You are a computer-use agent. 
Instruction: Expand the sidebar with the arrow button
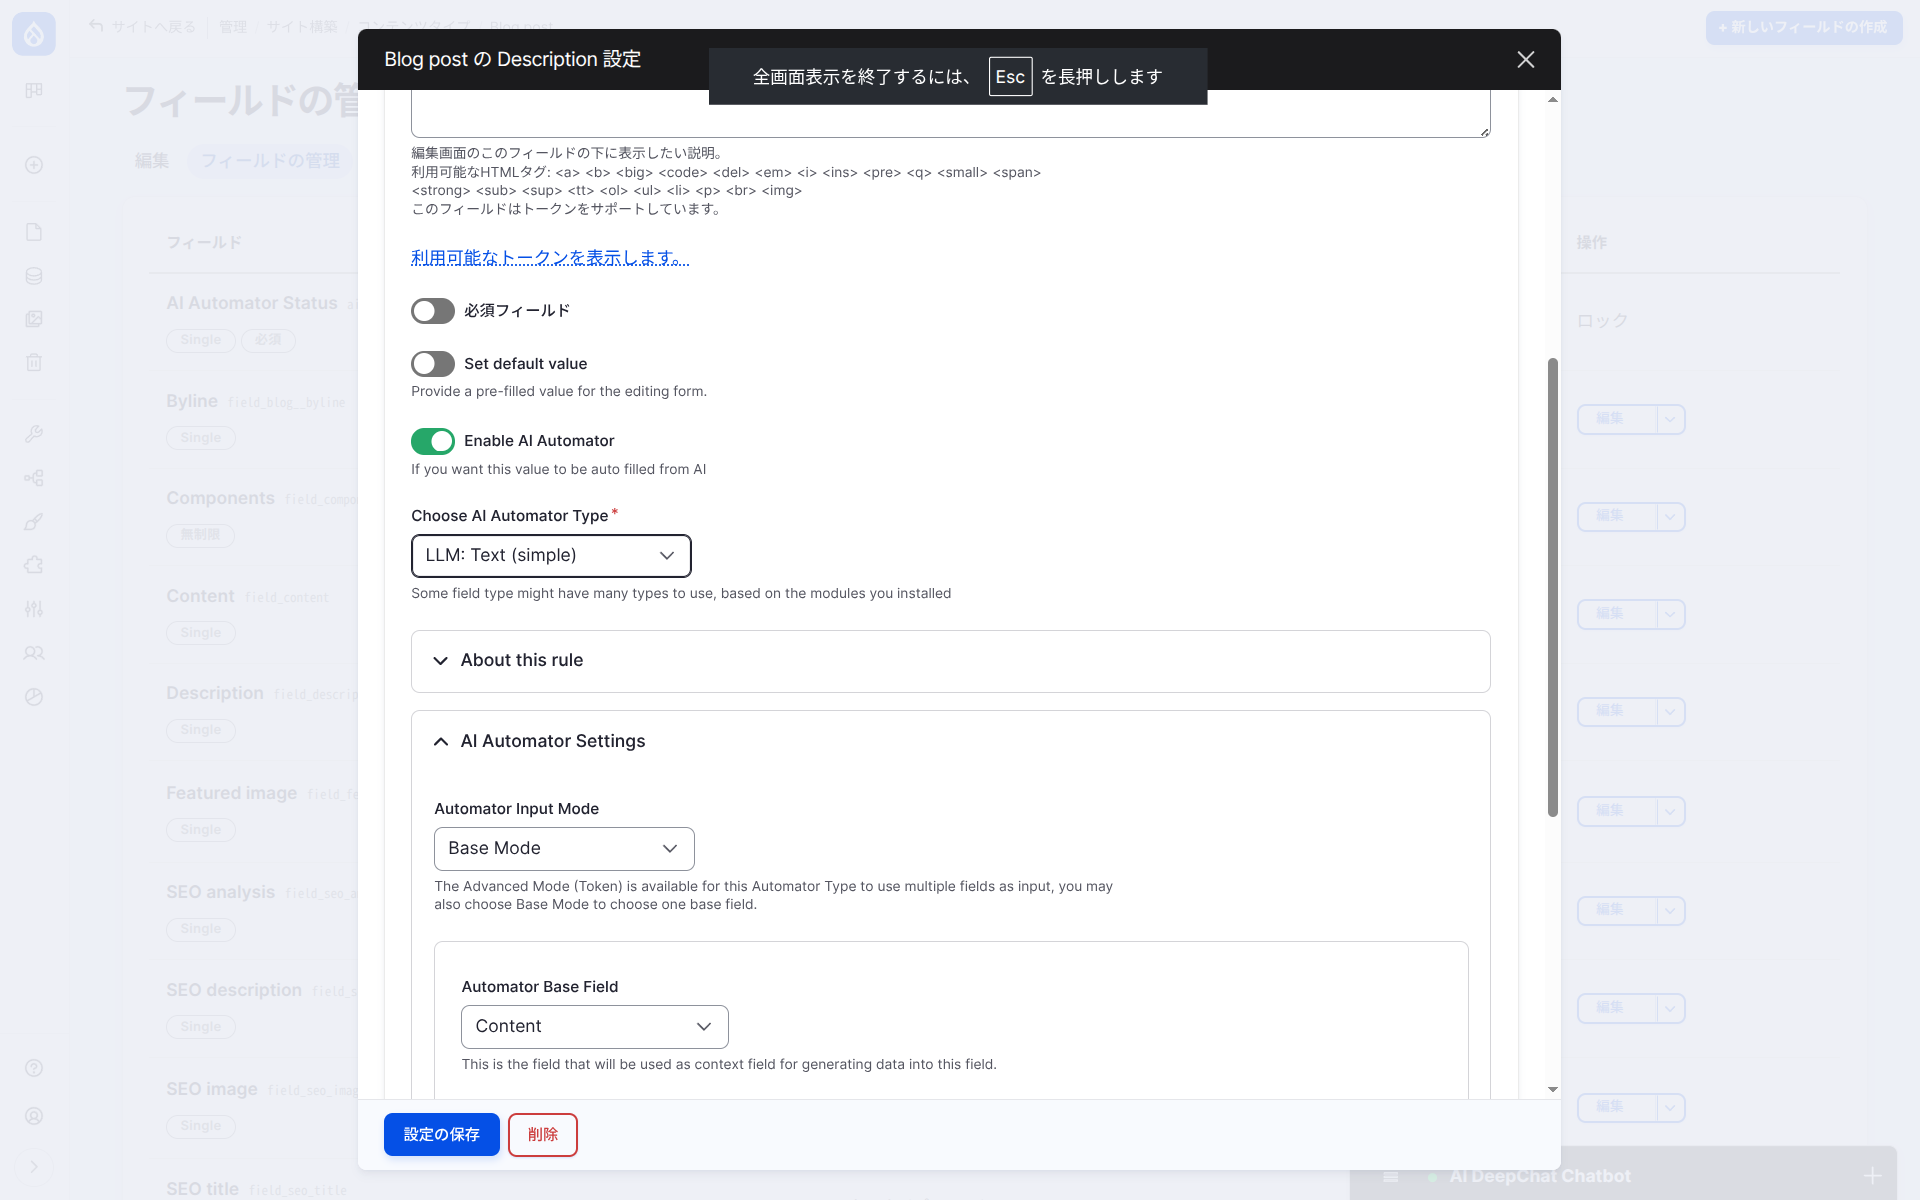pyautogui.click(x=34, y=1167)
